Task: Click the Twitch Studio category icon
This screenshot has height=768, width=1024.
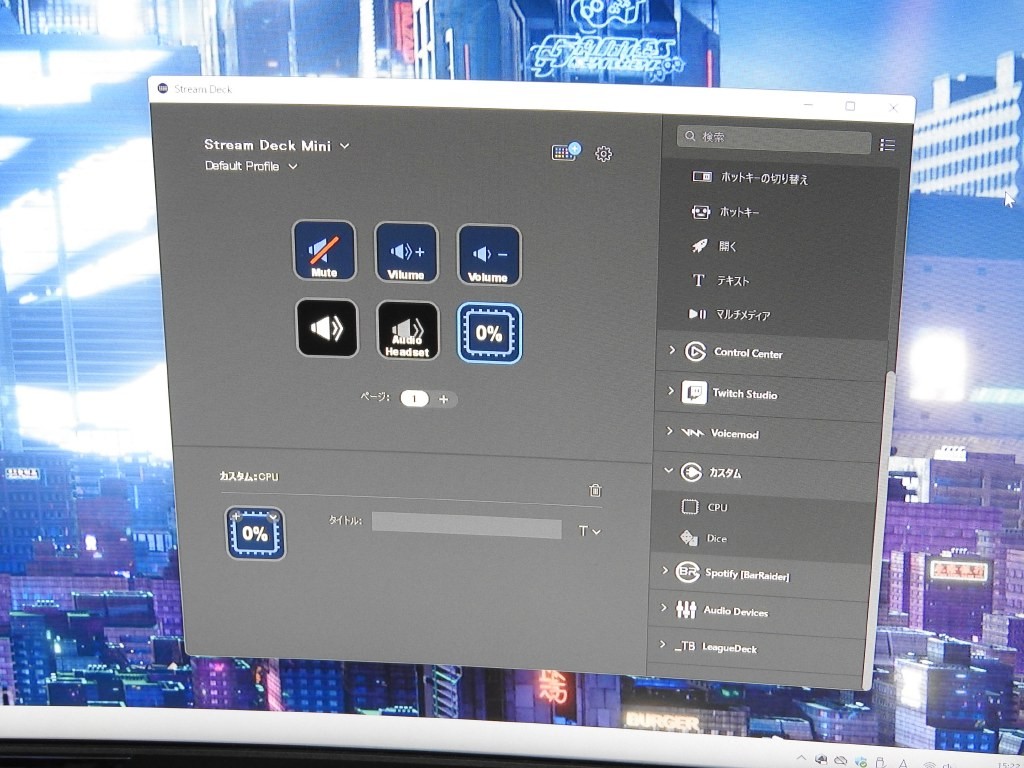Action: click(x=694, y=392)
